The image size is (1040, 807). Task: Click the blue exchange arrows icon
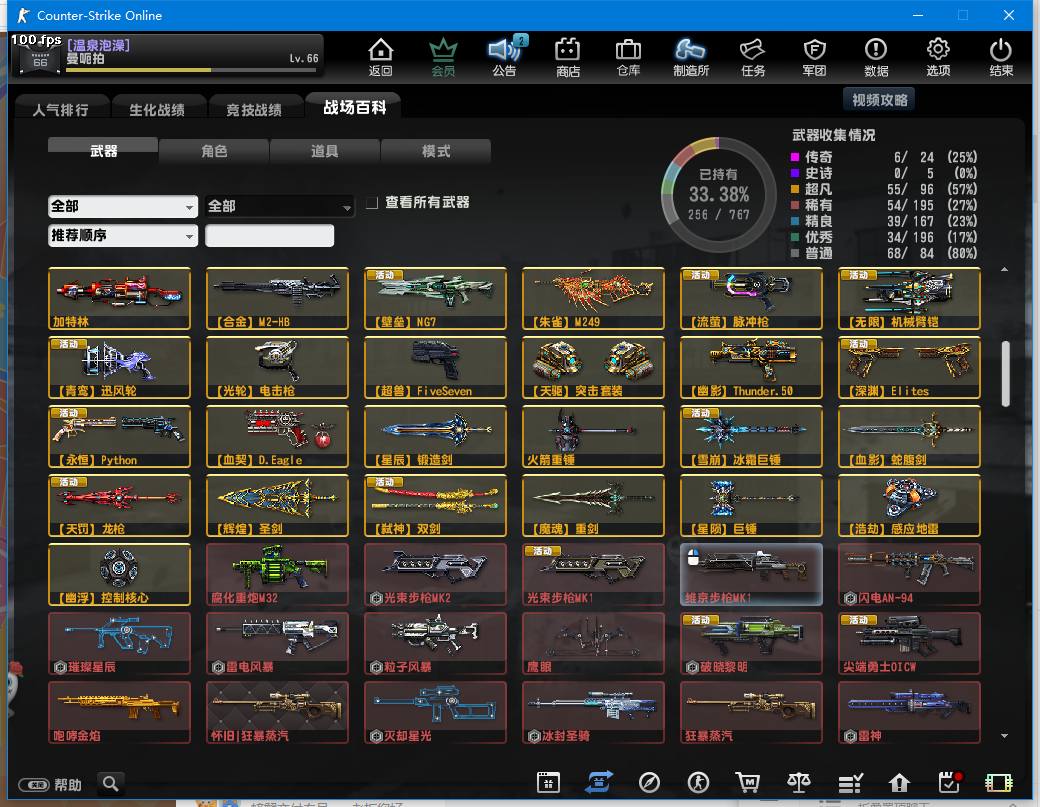(x=598, y=782)
